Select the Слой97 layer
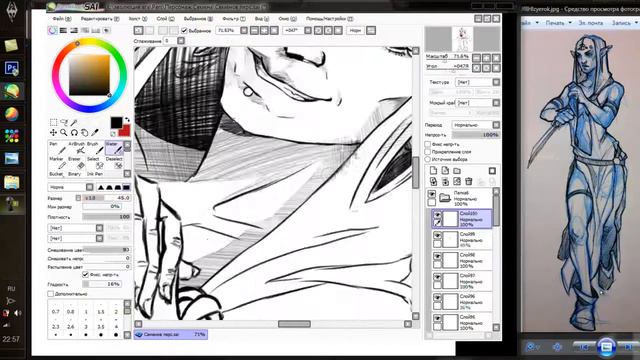 point(462,281)
